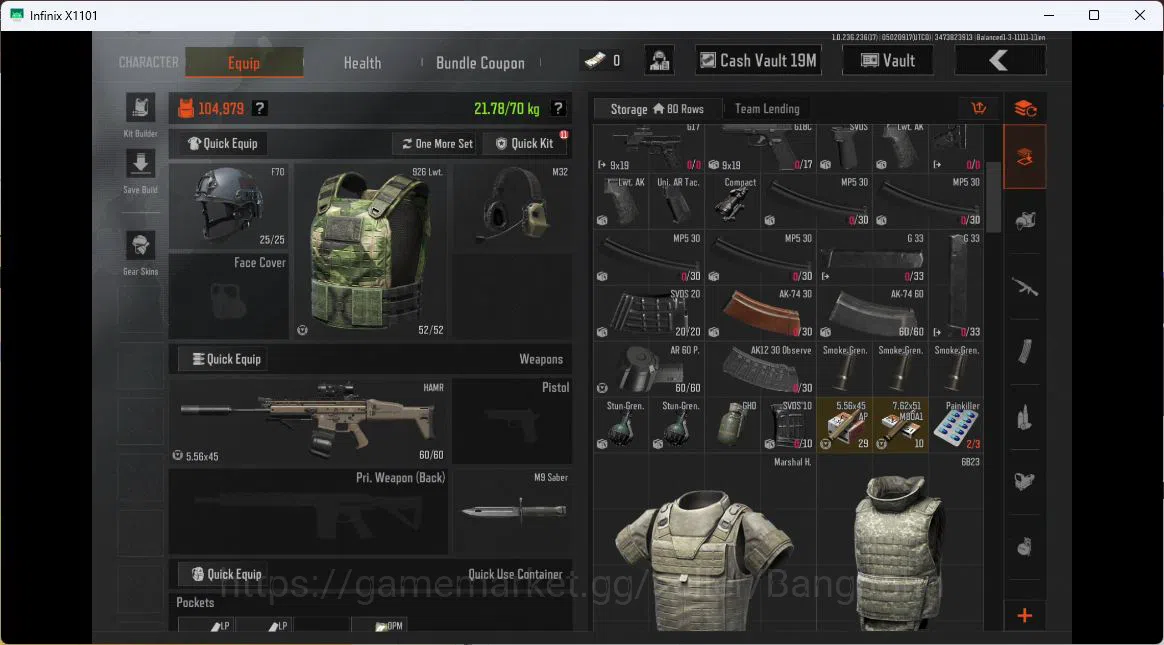Viewport: 1164px width, 645px height.
Task: Select the Uni. AR Tac. grip item
Action: point(677,201)
